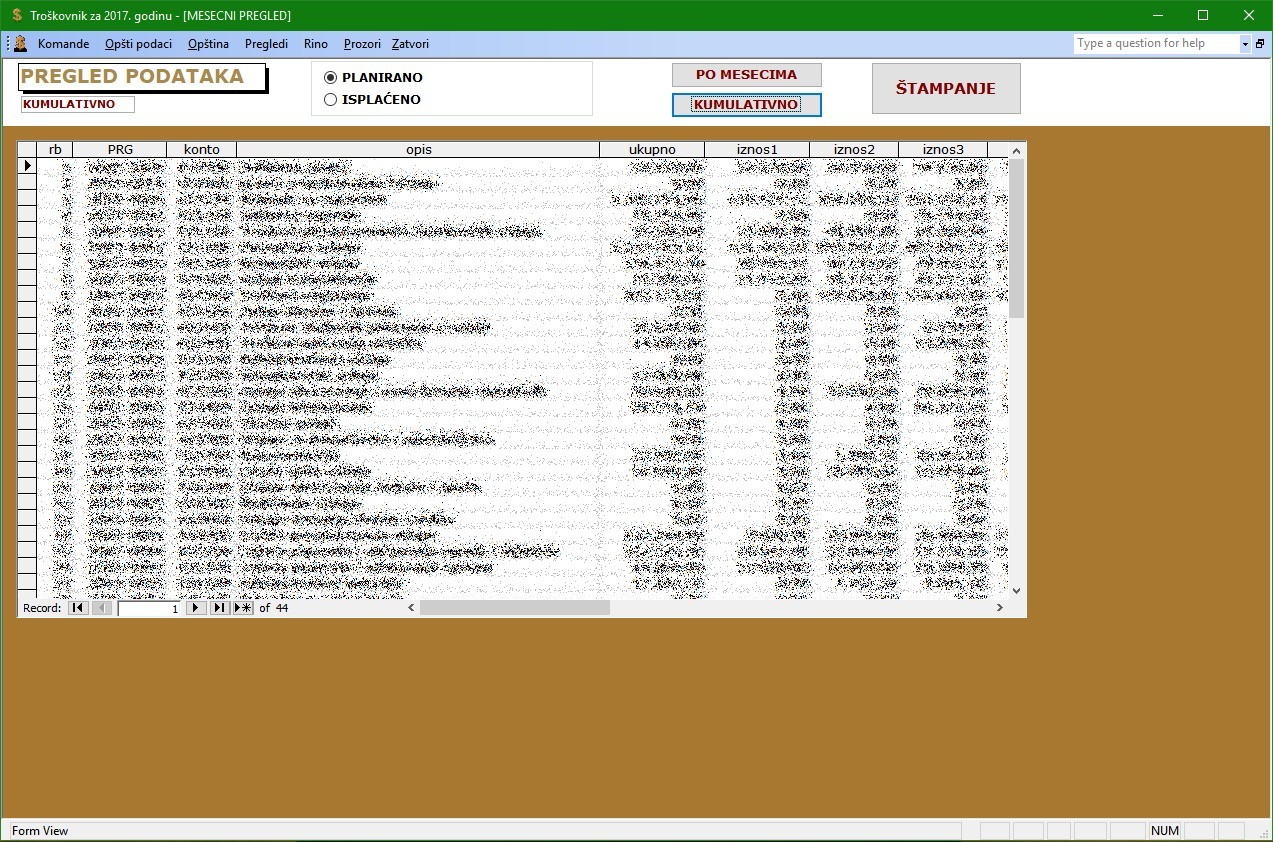Click the Komande menu person icon
This screenshot has height=842, width=1273.
[x=20, y=44]
